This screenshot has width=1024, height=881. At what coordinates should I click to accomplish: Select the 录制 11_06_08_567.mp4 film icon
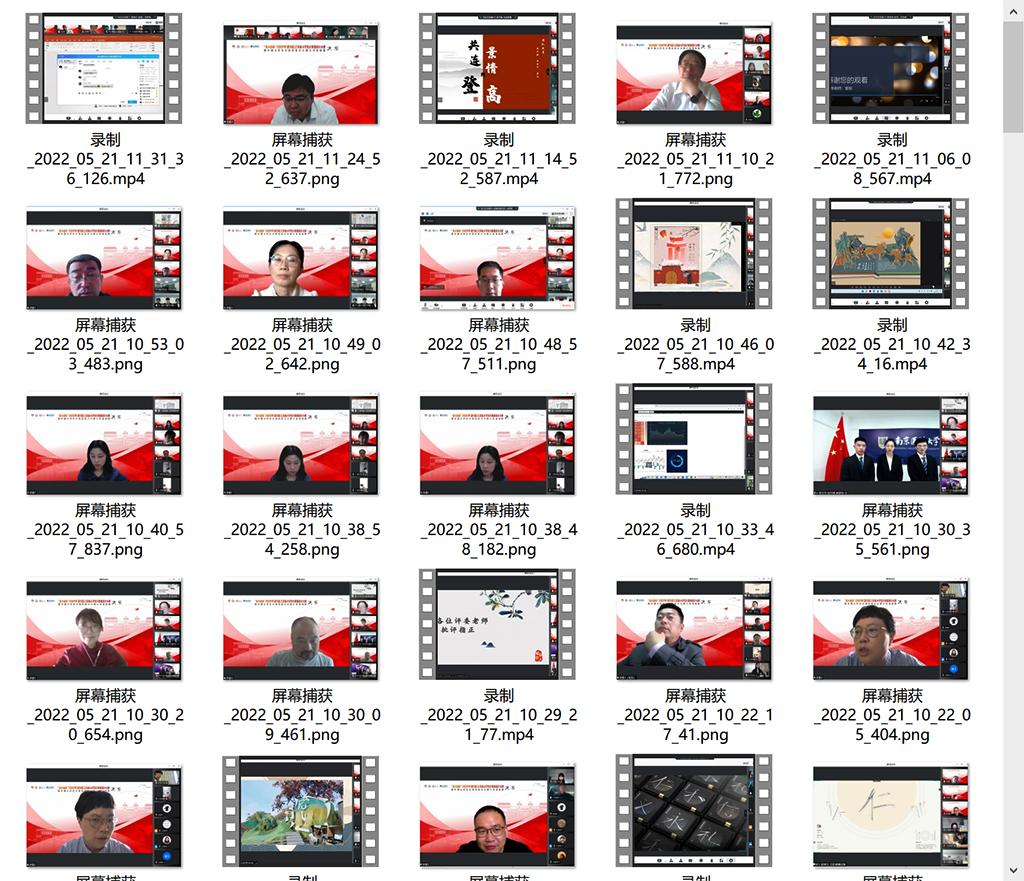tap(891, 69)
